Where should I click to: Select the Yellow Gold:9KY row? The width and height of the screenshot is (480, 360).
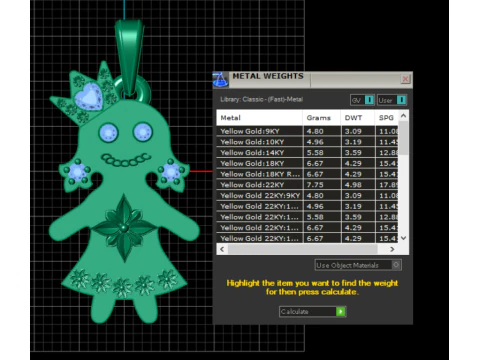(x=307, y=131)
